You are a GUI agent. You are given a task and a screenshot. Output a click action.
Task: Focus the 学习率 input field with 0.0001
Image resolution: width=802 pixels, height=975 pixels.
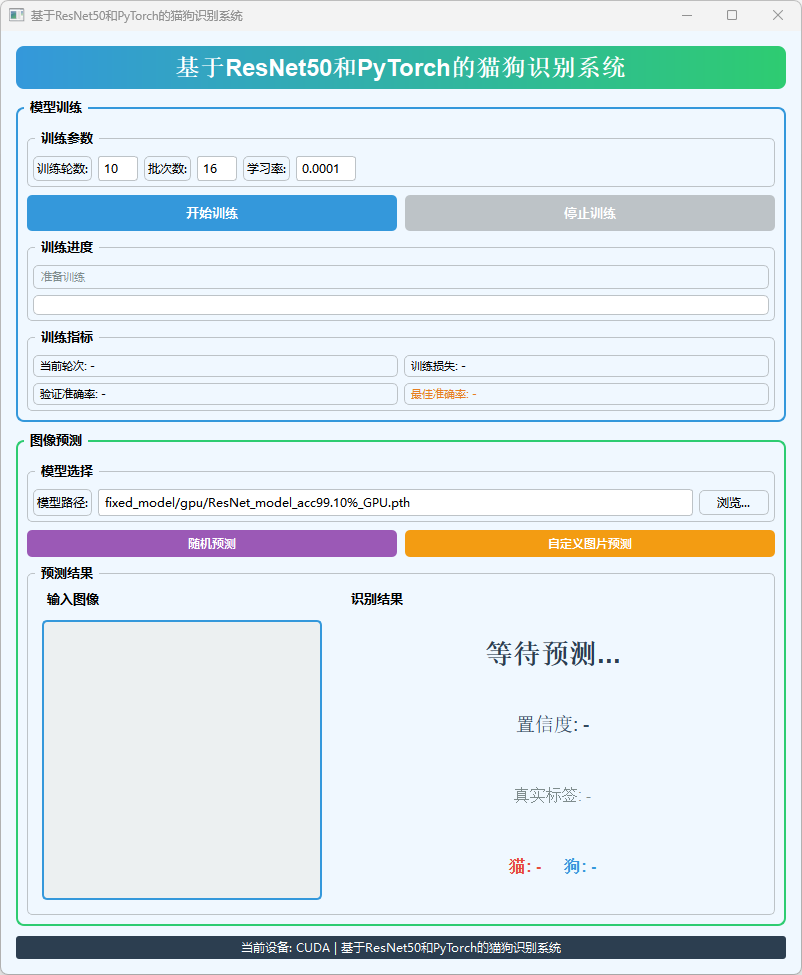[x=325, y=169]
